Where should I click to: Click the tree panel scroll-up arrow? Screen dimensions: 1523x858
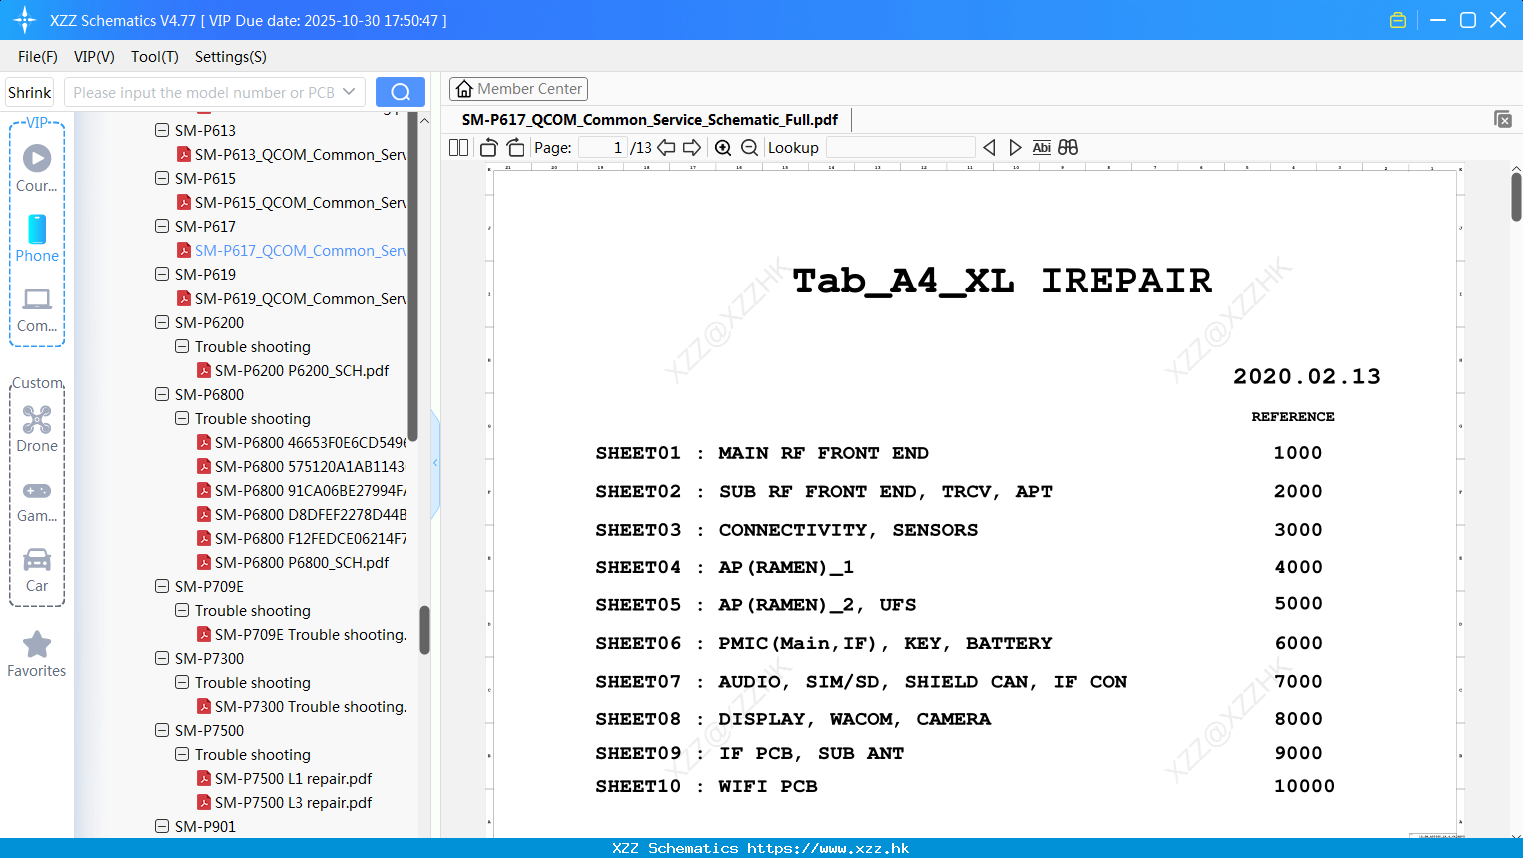424,120
